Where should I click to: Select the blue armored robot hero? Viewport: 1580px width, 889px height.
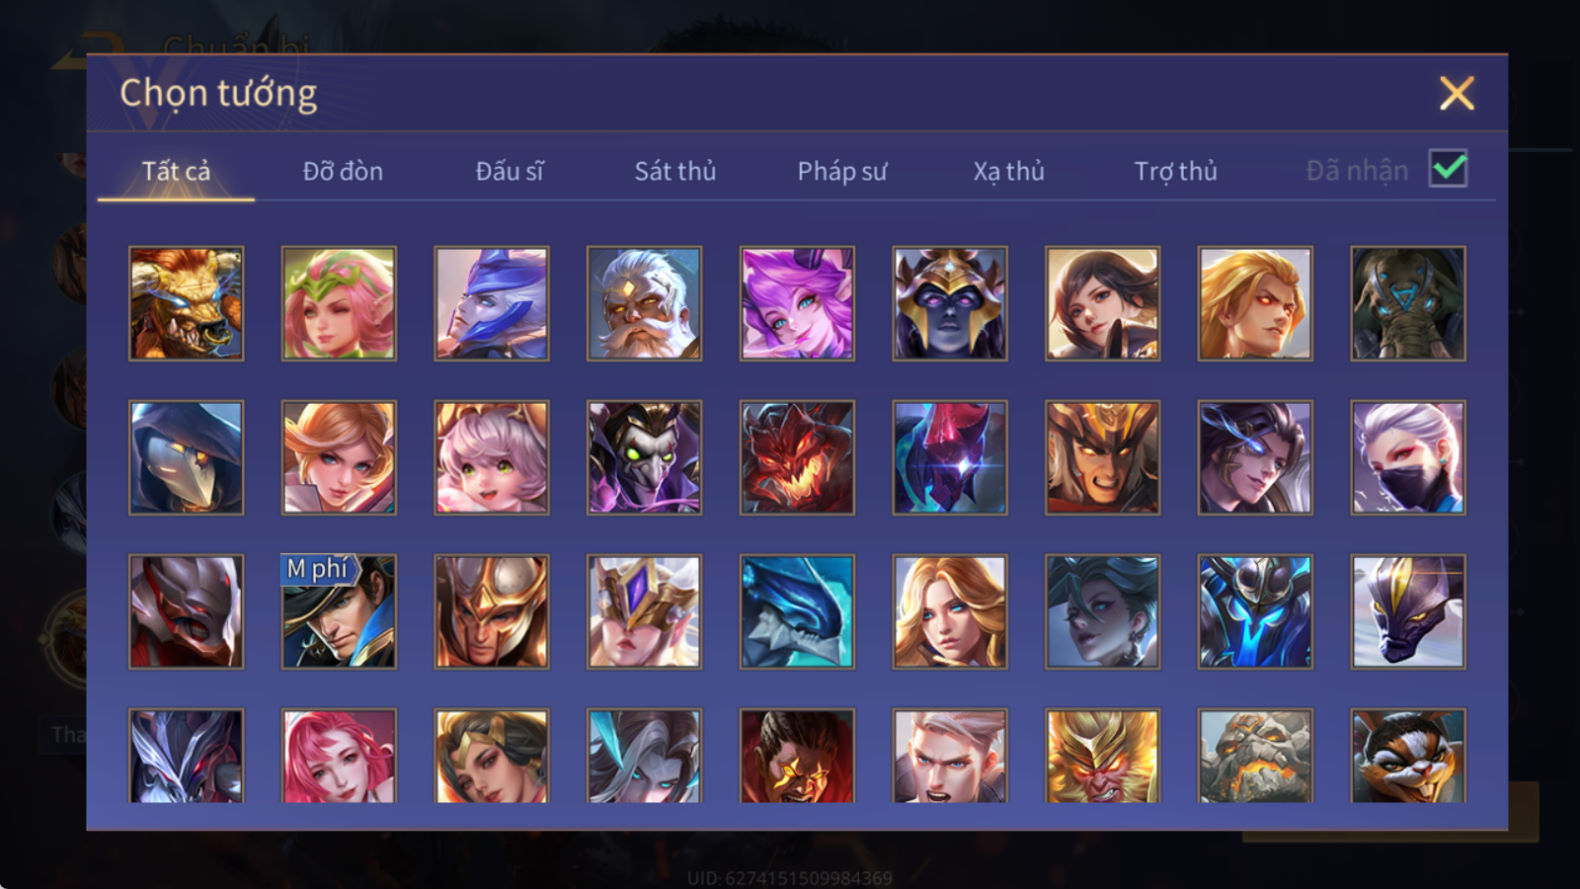click(x=1255, y=612)
